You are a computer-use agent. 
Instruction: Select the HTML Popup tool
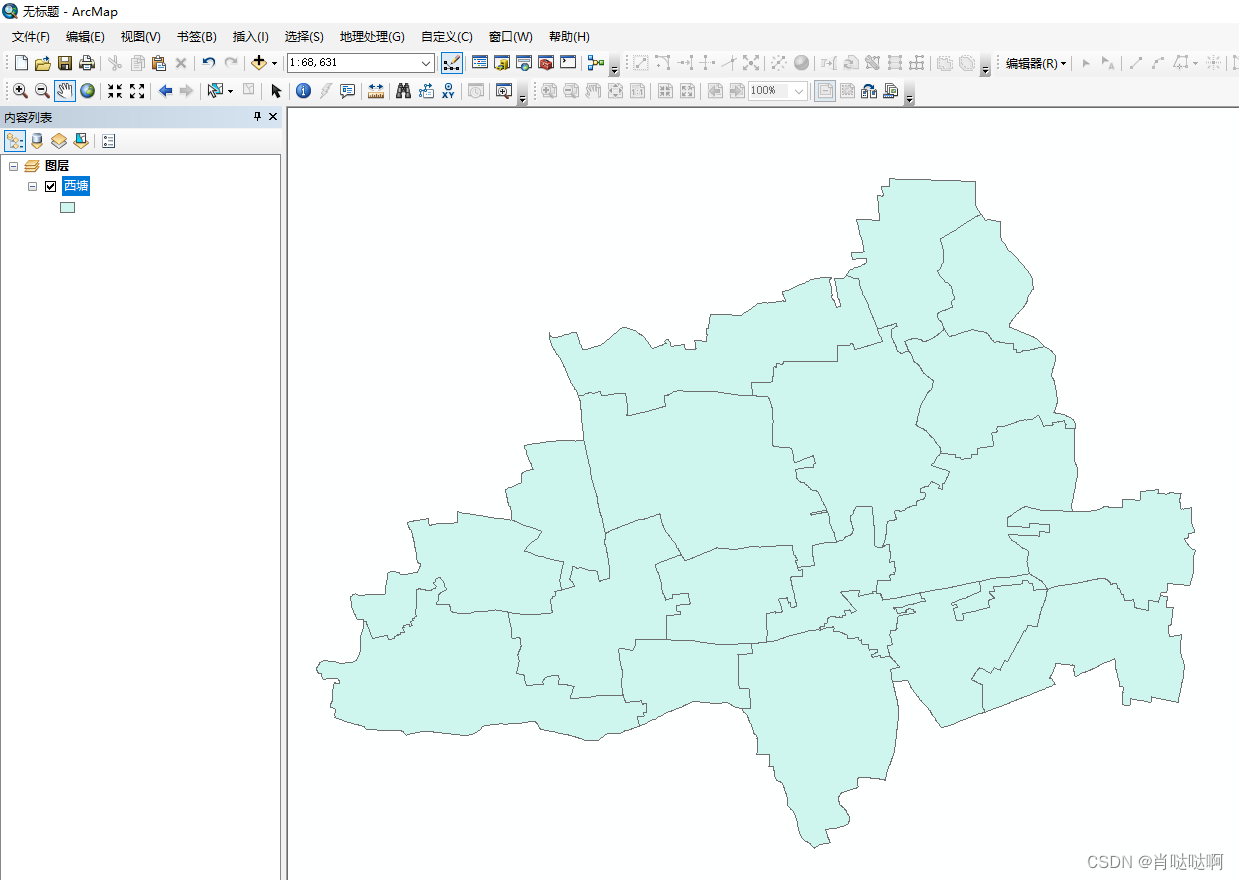[348, 91]
